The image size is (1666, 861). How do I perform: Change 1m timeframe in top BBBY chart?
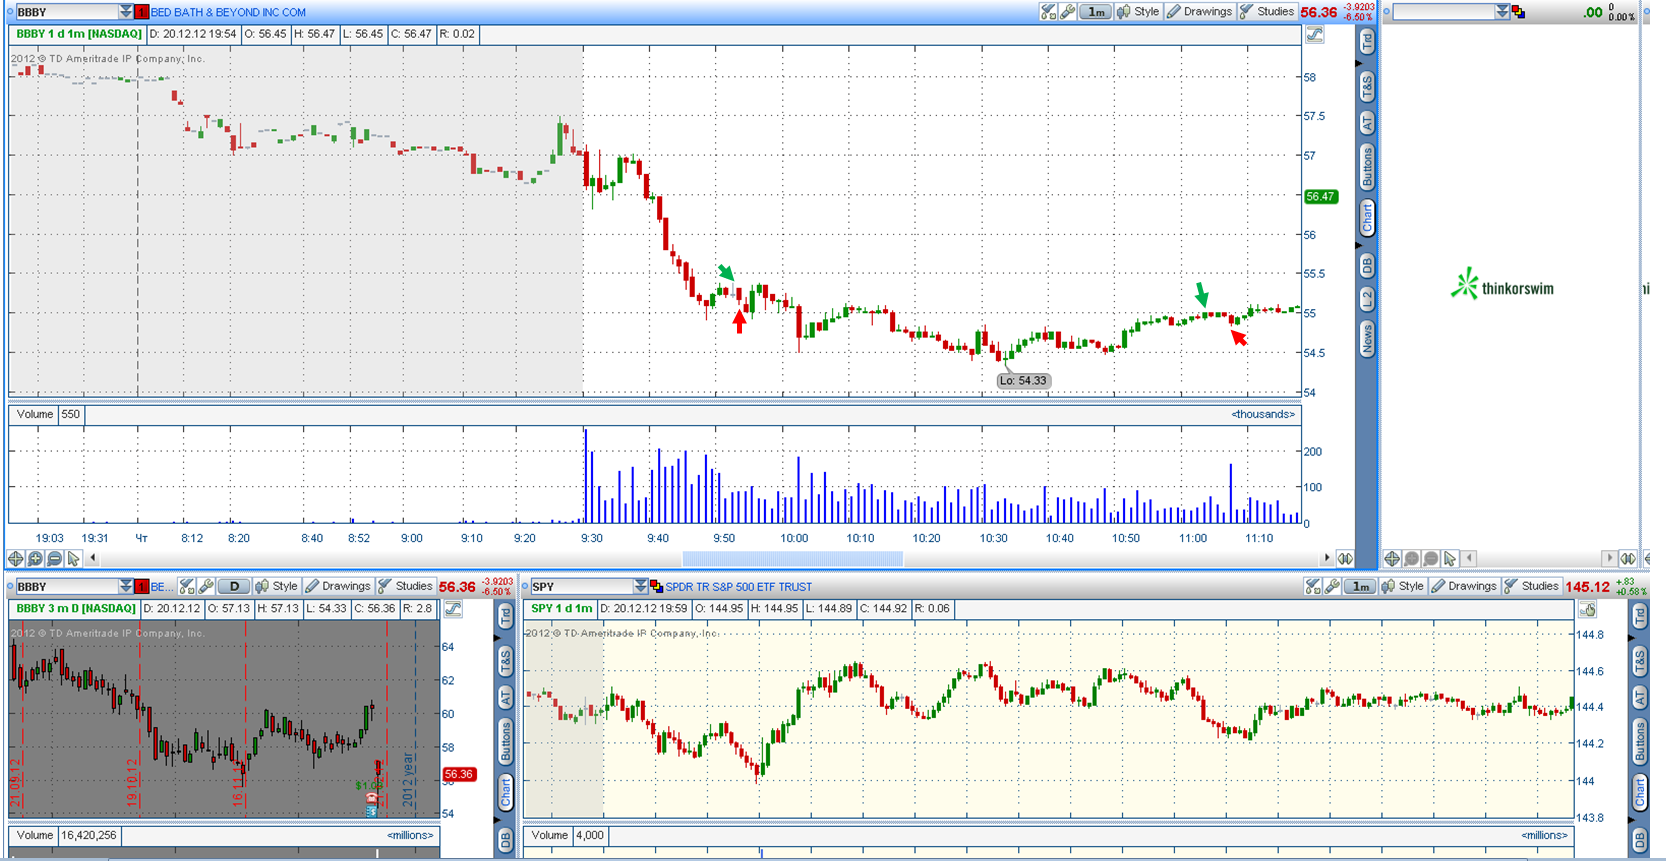point(1096,12)
